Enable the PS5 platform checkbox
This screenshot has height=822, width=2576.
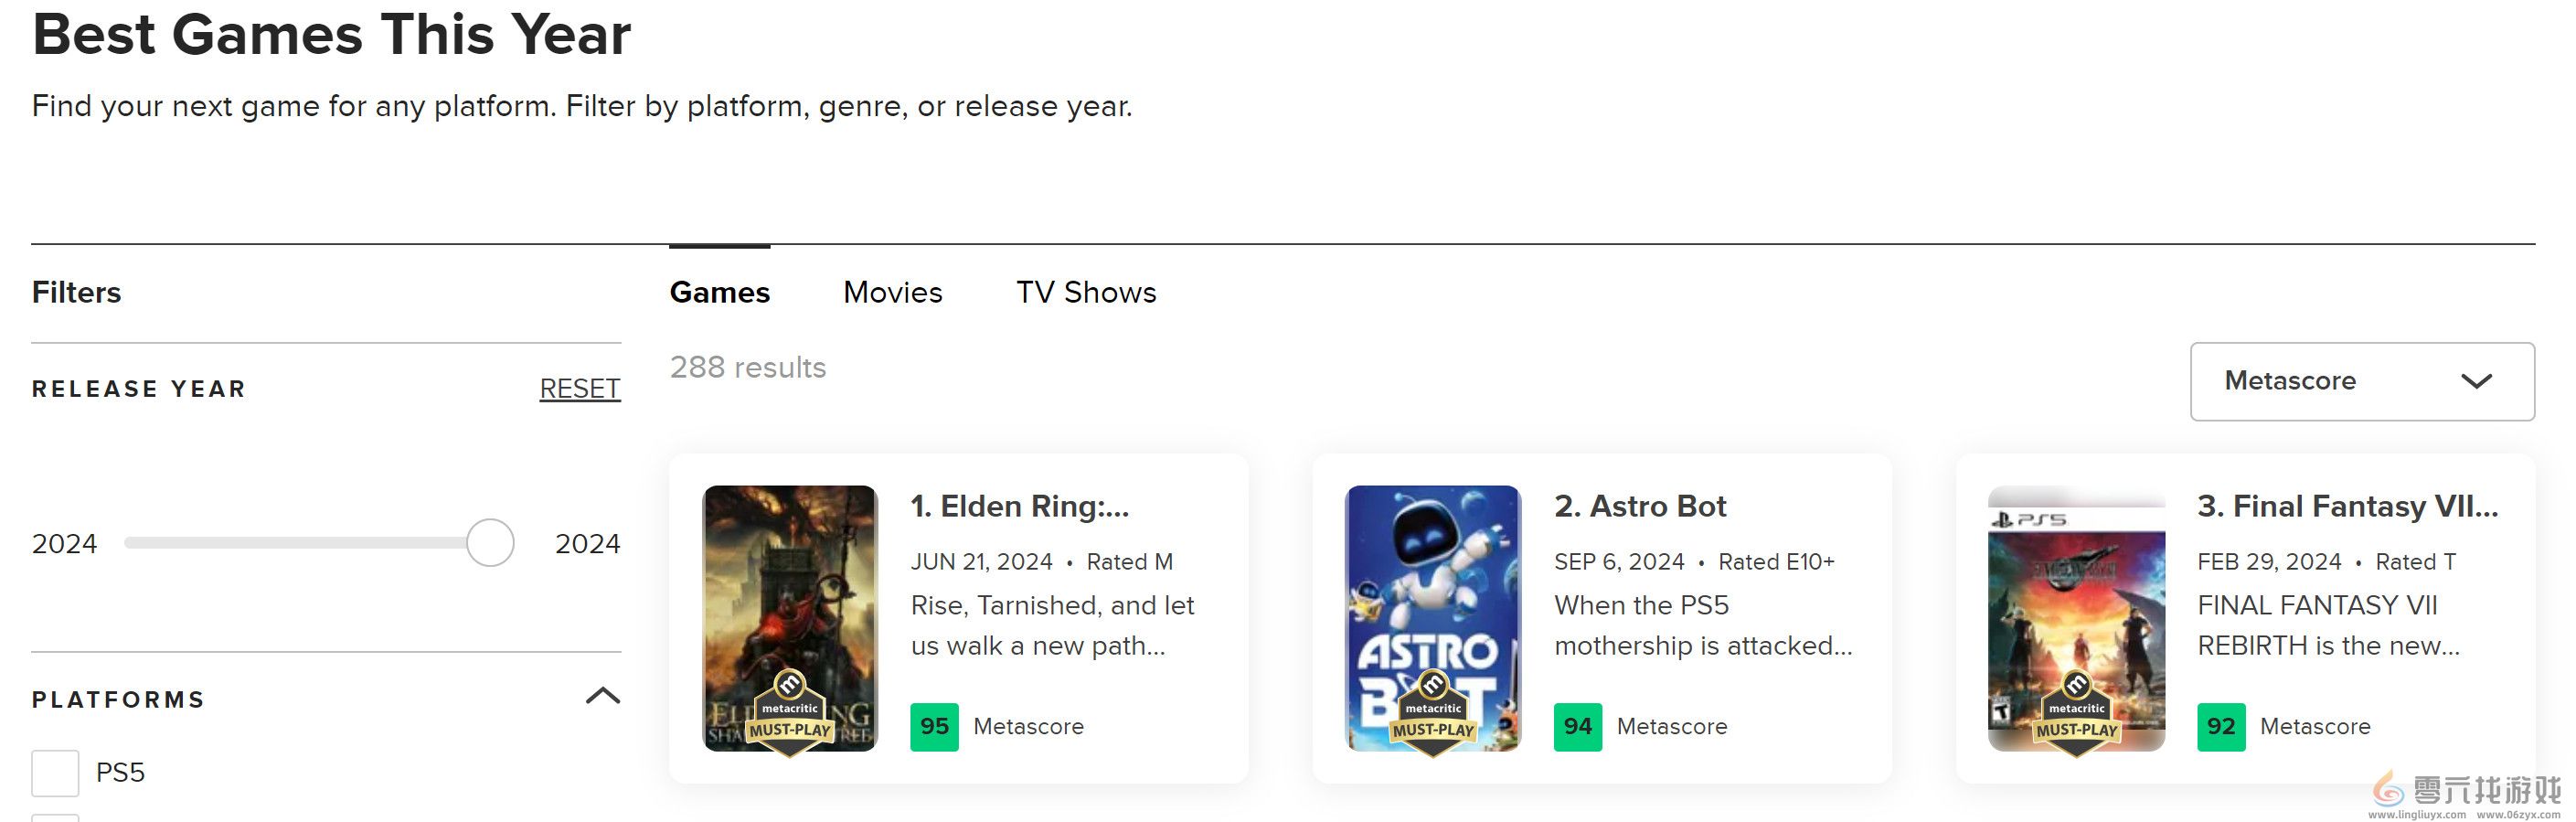click(55, 773)
